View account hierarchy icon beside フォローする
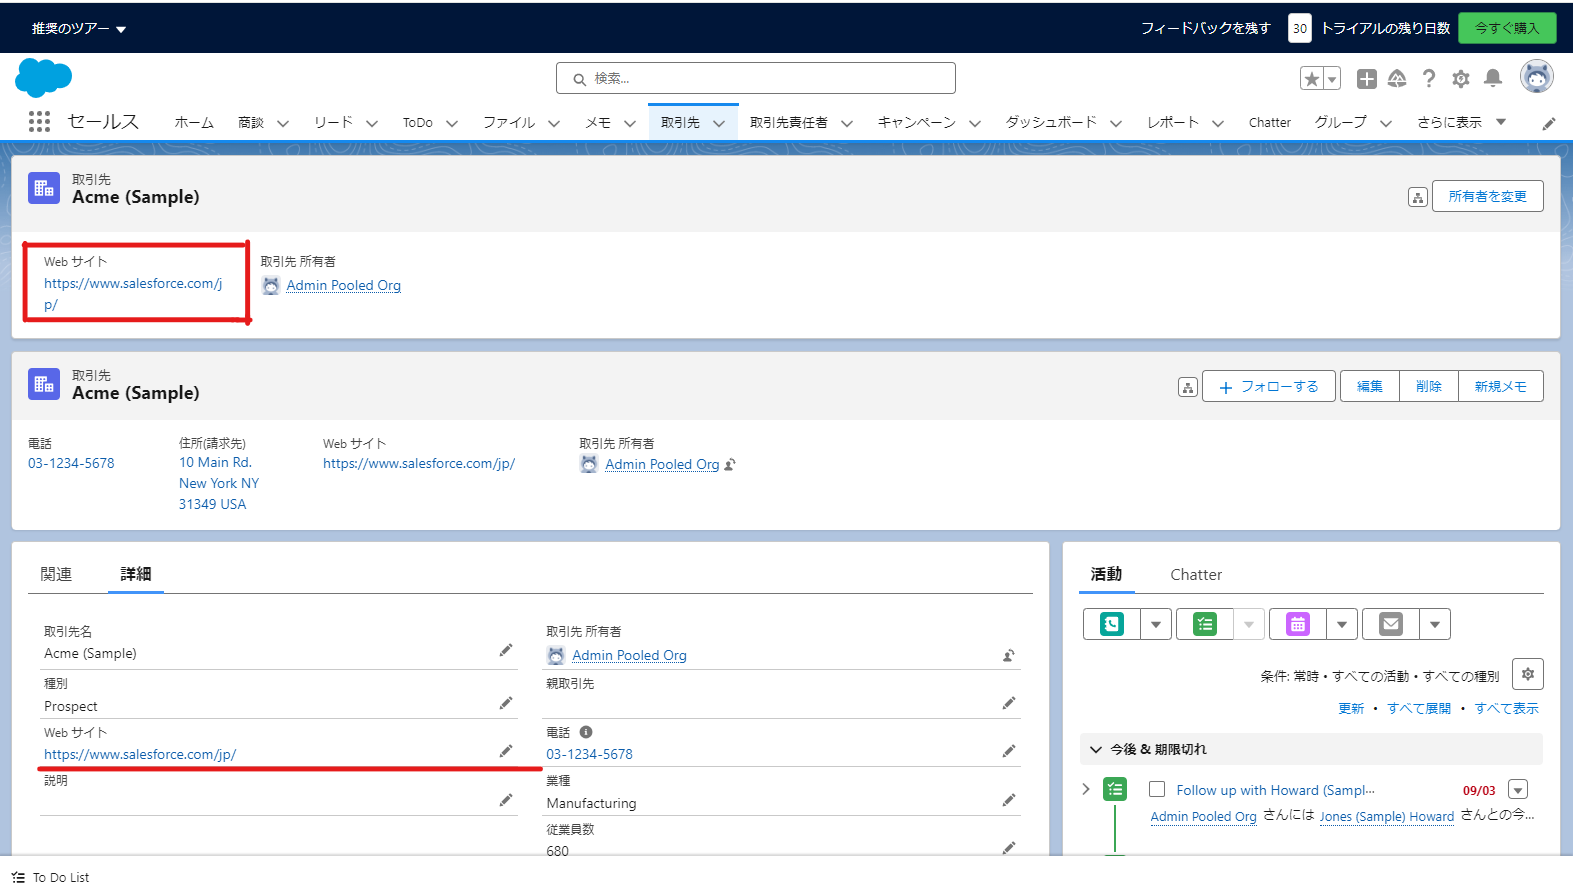Viewport: 1573px width, 890px height. coord(1188,387)
